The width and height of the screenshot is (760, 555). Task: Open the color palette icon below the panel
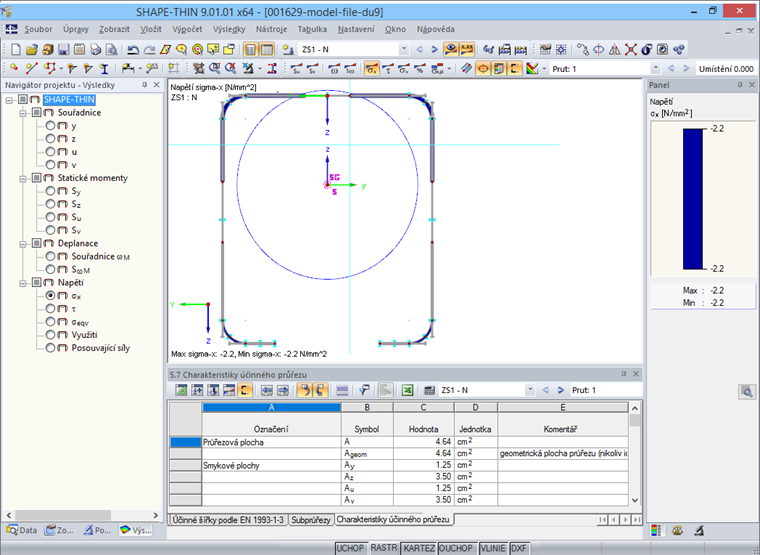[x=656, y=529]
